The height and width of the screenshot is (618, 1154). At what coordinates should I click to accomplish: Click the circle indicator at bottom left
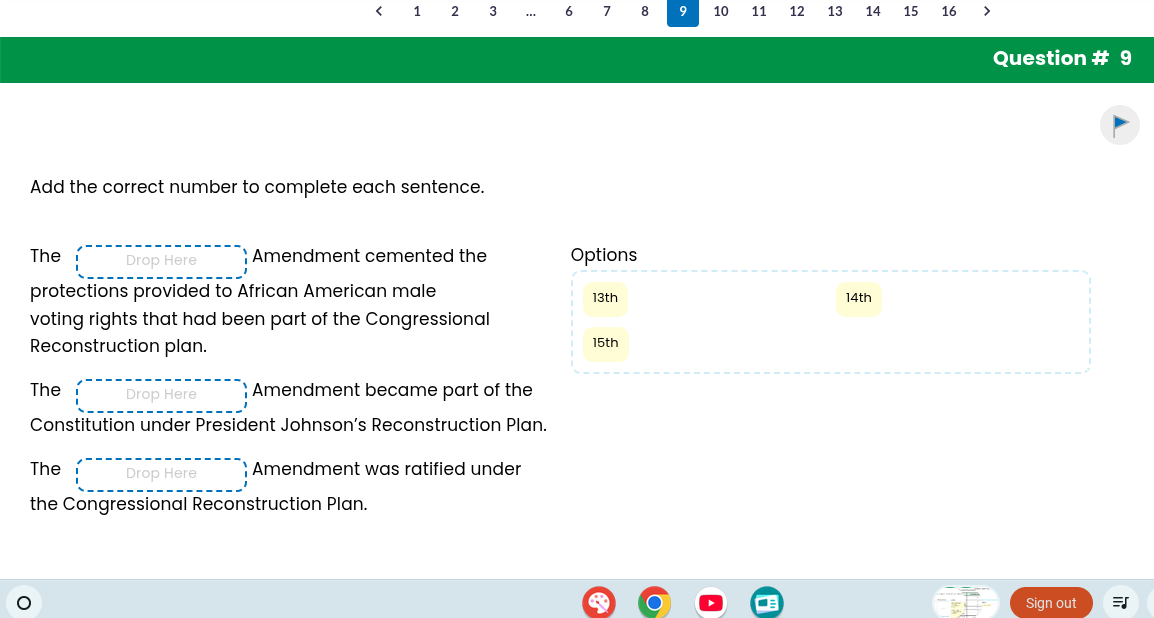[24, 602]
